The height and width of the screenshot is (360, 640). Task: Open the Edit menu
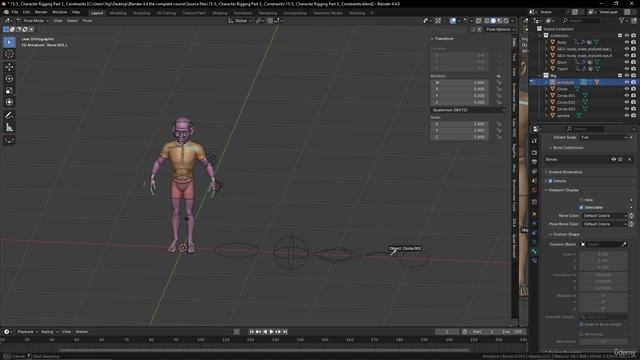click(26, 12)
